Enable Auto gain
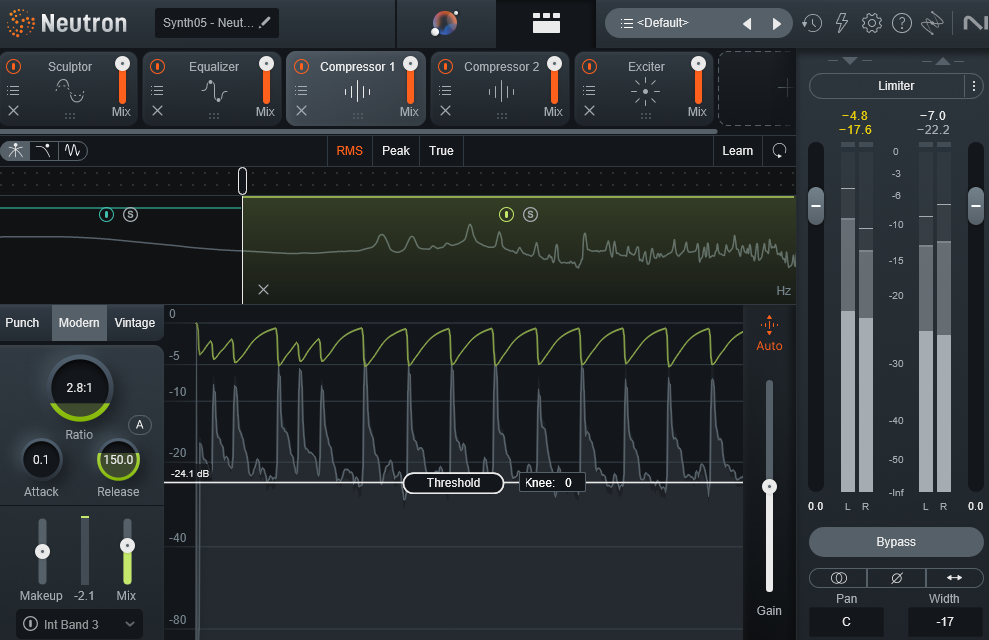The width and height of the screenshot is (989, 640). click(770, 334)
